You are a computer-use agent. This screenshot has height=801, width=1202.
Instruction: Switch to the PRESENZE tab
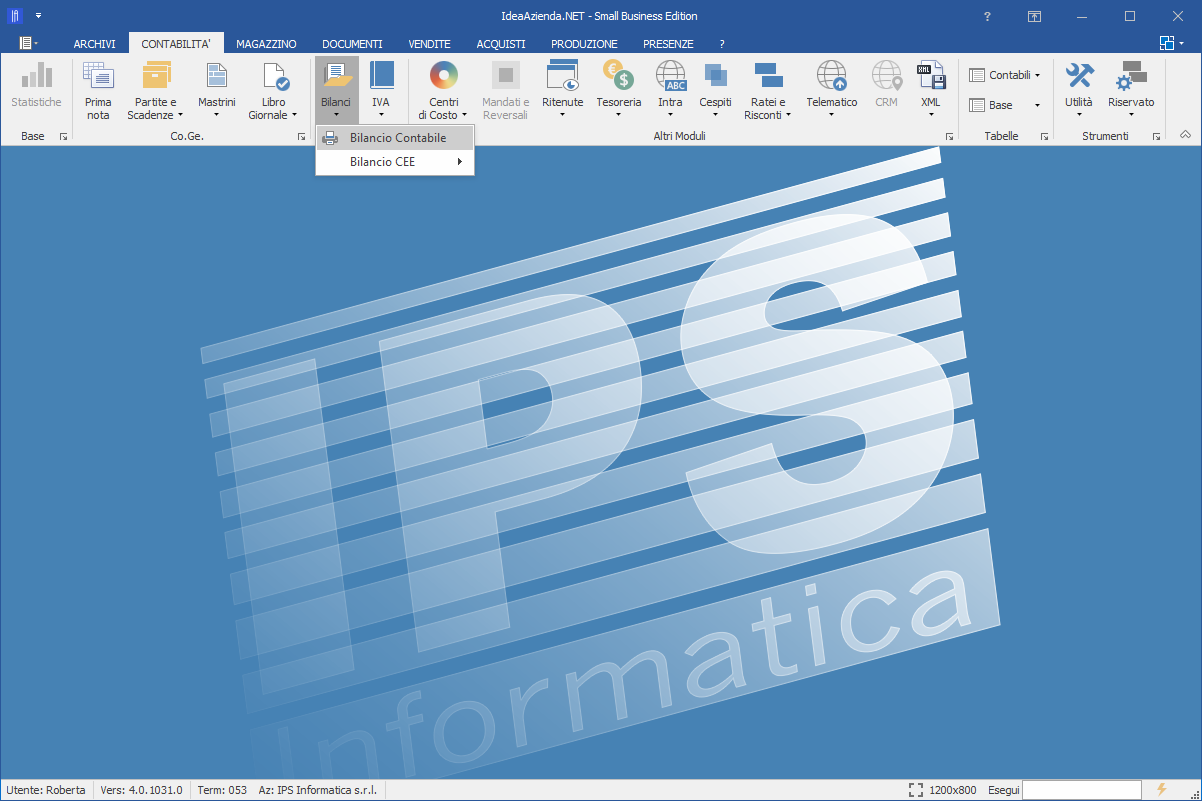tap(668, 44)
